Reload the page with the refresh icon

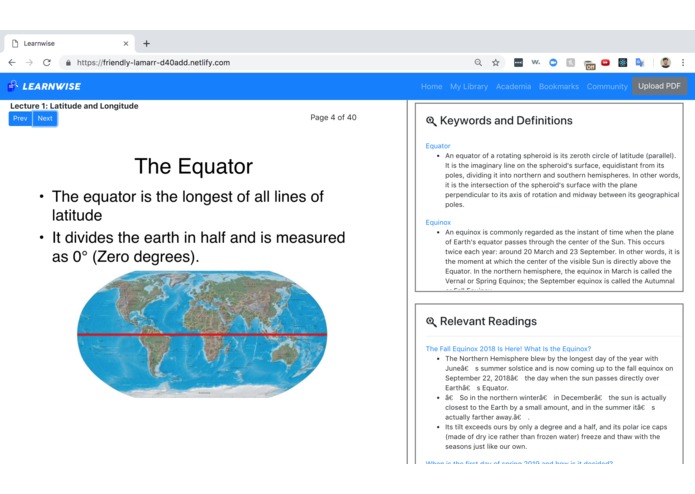click(47, 62)
